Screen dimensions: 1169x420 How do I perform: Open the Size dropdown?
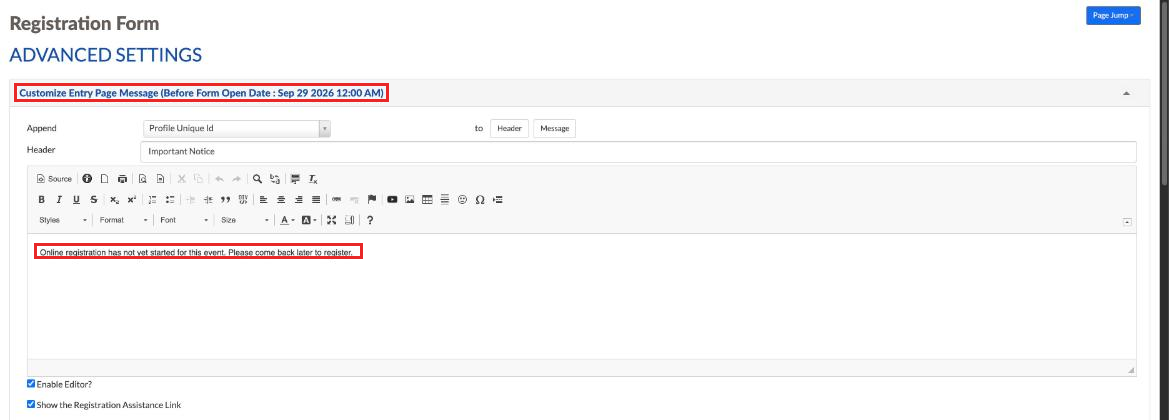point(245,220)
